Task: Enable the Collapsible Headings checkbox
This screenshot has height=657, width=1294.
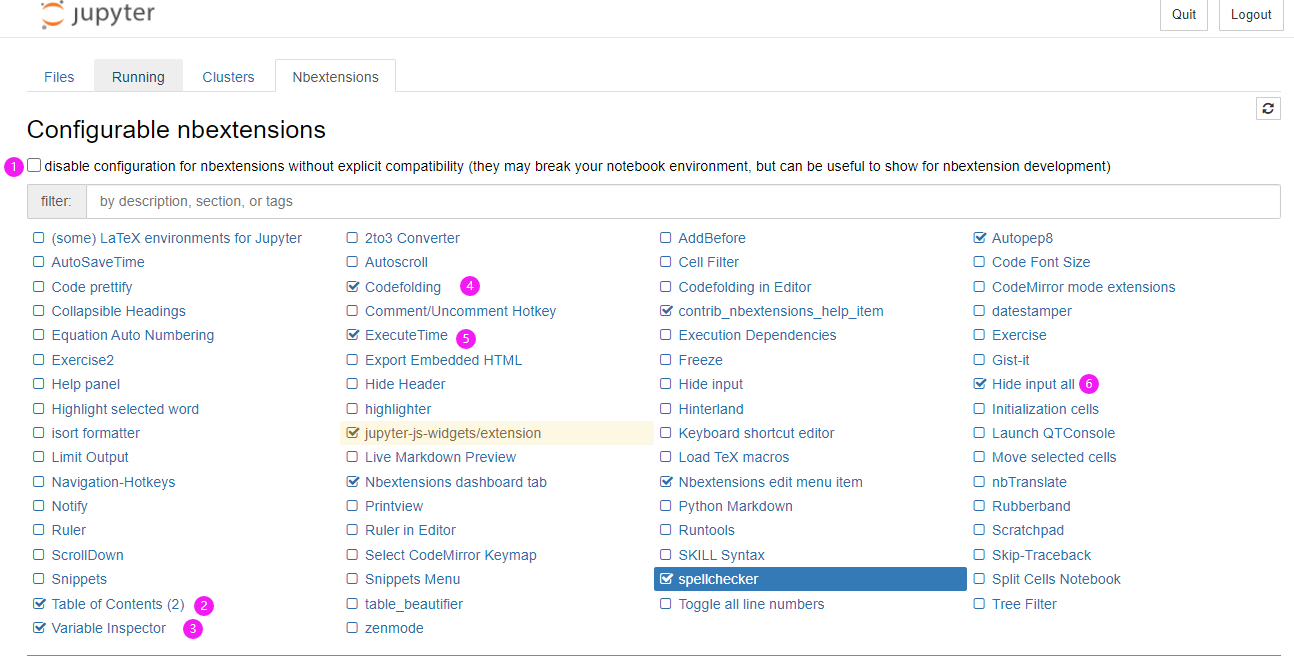Action: pyautogui.click(x=39, y=311)
